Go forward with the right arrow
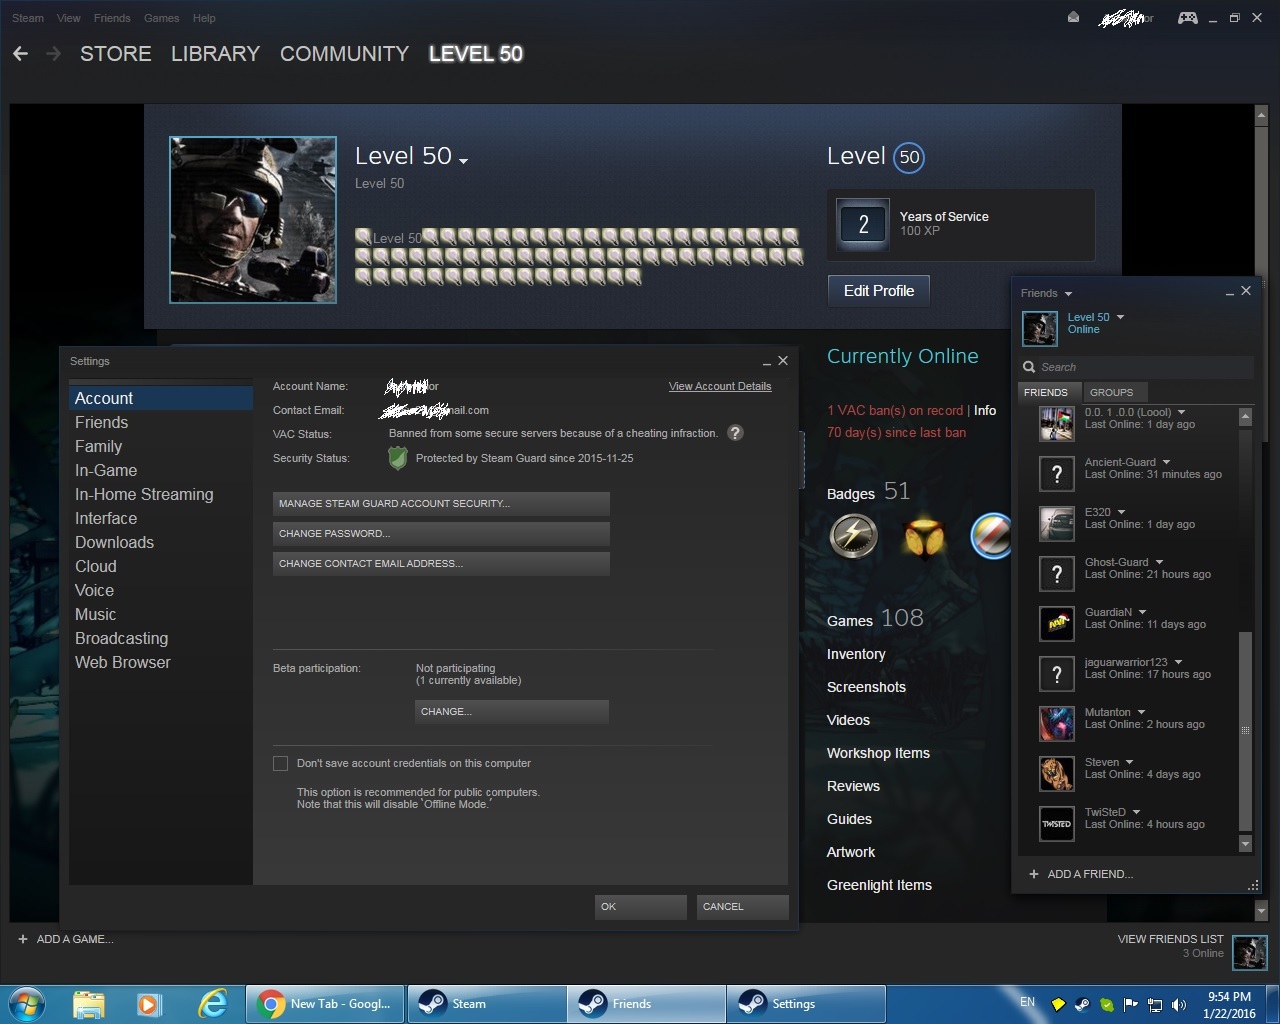Image resolution: width=1280 pixels, height=1024 pixels. (x=55, y=54)
